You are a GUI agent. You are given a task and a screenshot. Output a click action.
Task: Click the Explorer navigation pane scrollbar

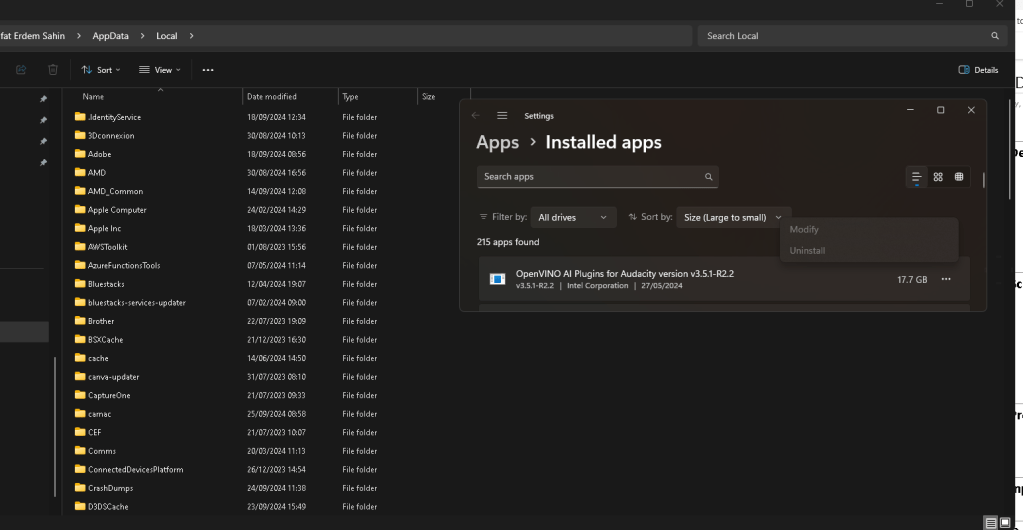click(x=55, y=426)
